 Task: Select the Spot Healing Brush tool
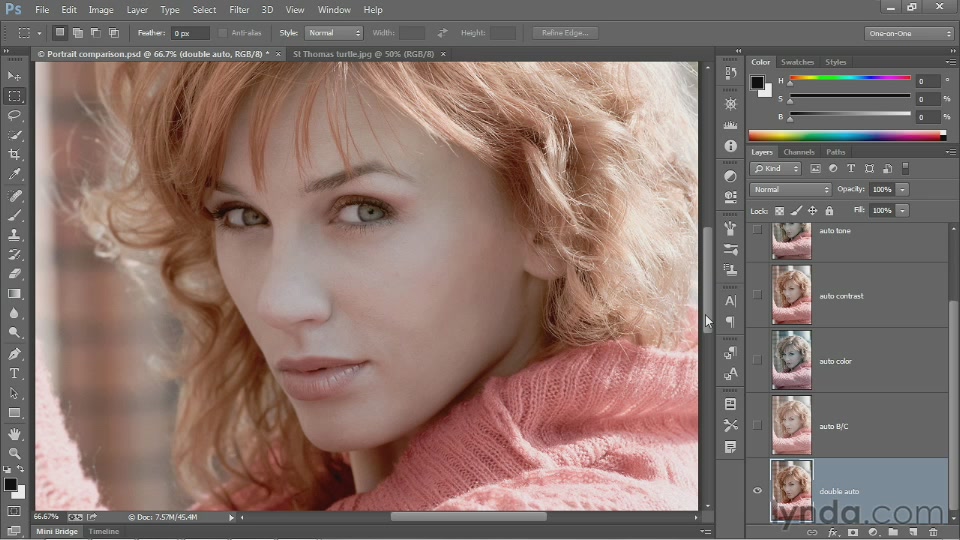point(14,196)
